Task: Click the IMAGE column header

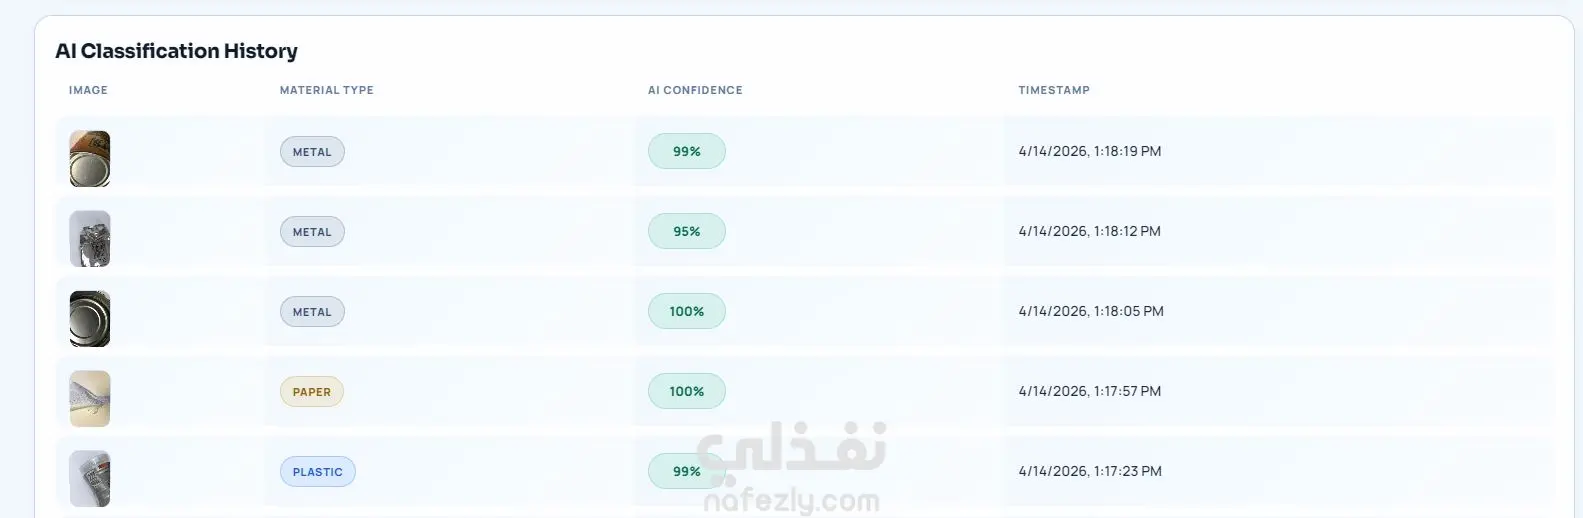Action: pyautogui.click(x=88, y=90)
